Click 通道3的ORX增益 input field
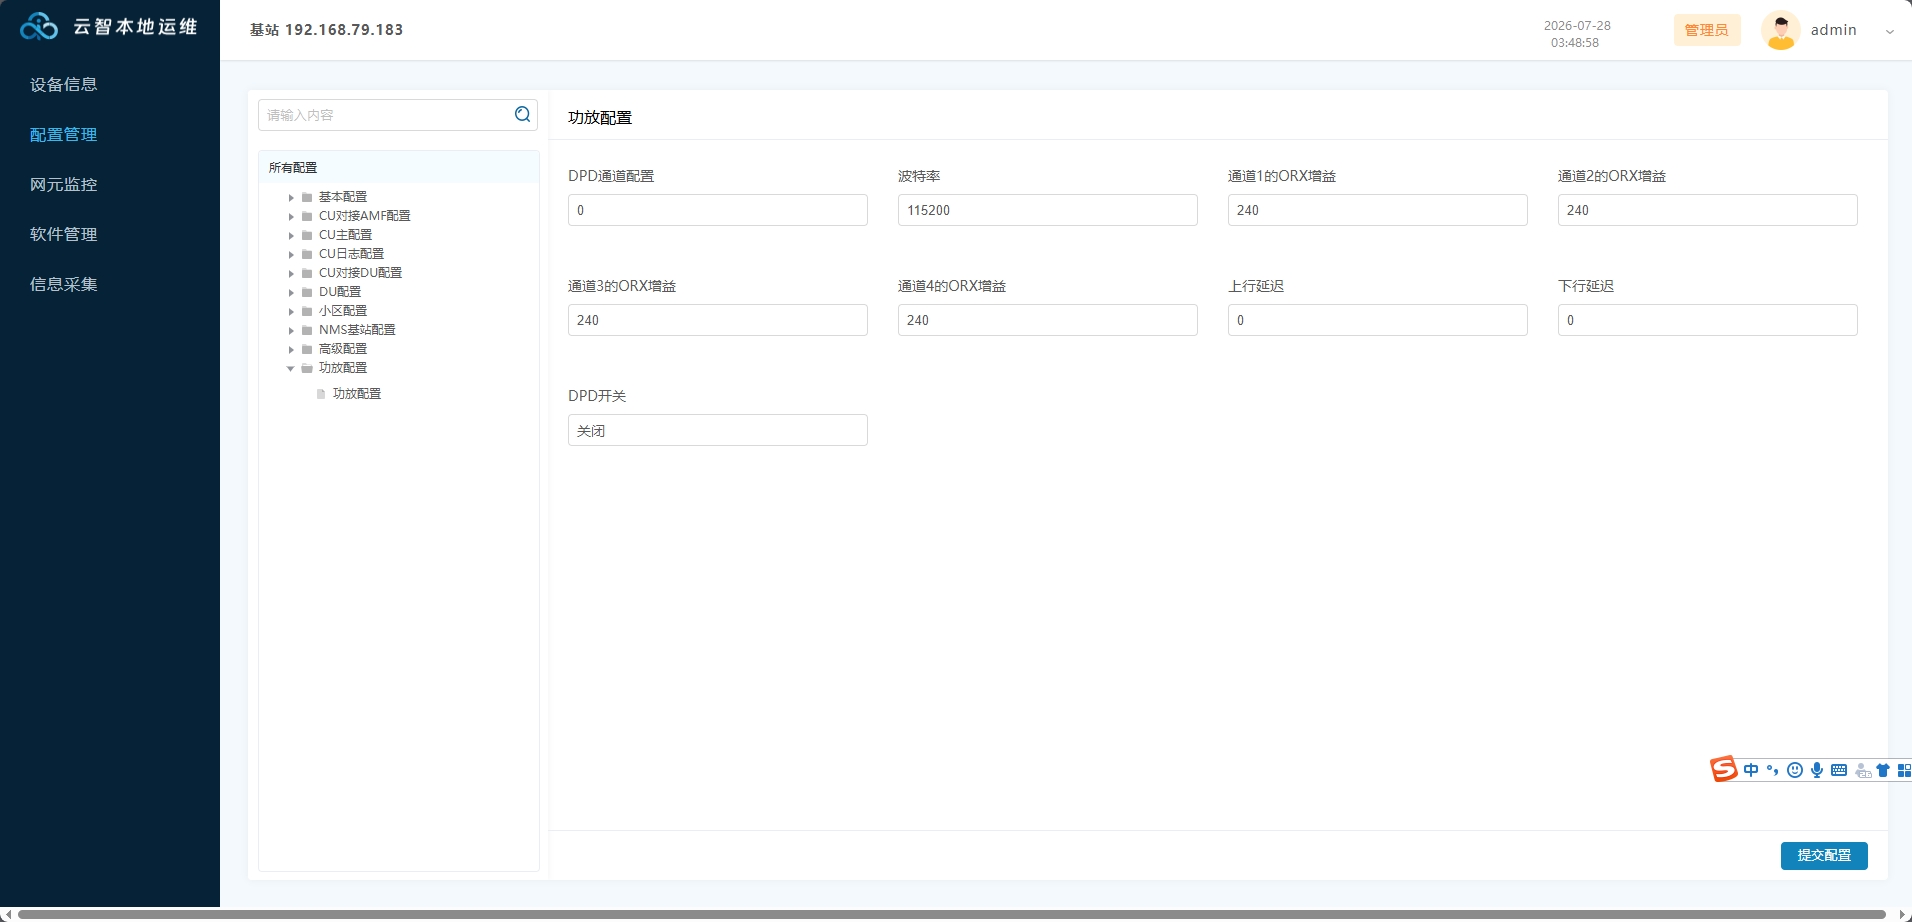 point(717,320)
